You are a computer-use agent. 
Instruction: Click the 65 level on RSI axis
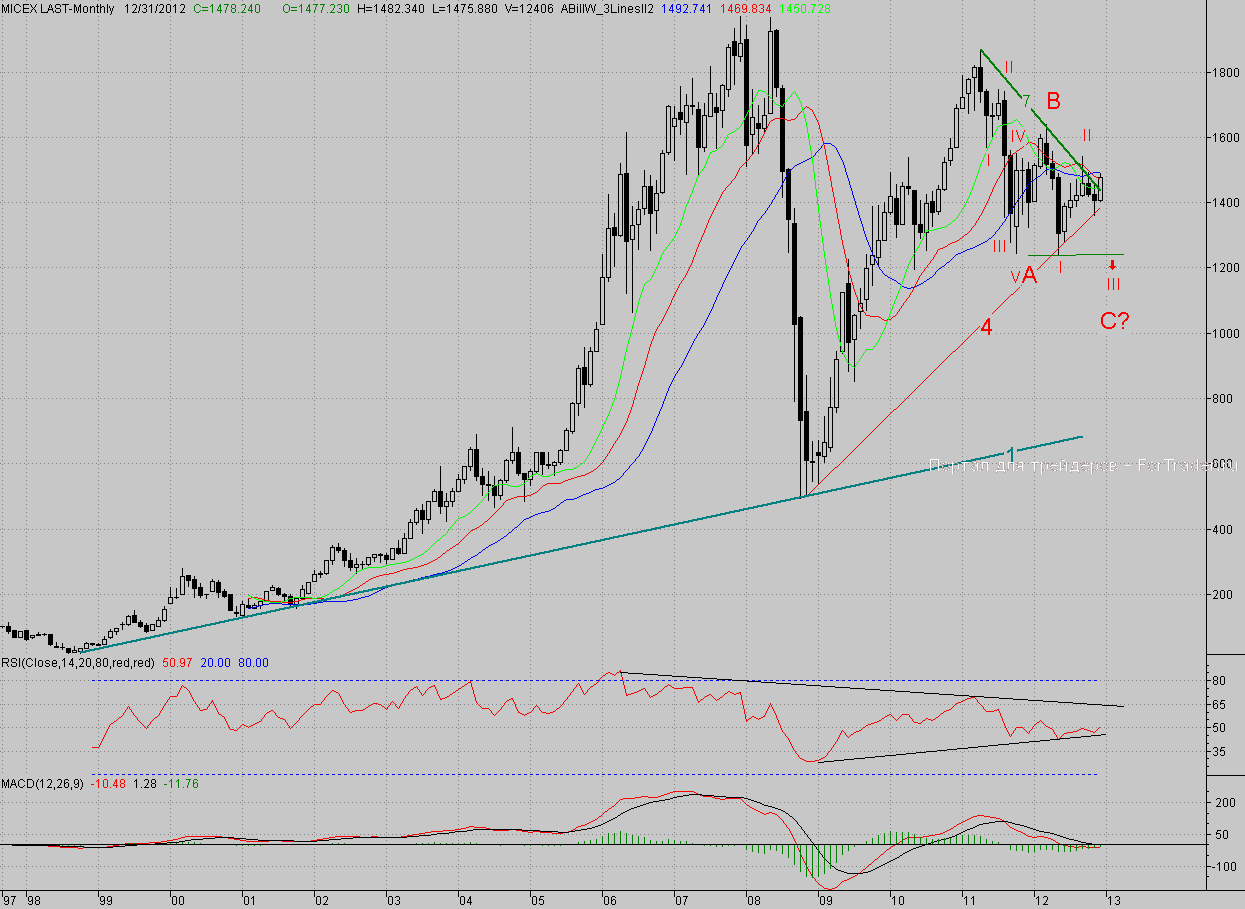[x=1217, y=705]
